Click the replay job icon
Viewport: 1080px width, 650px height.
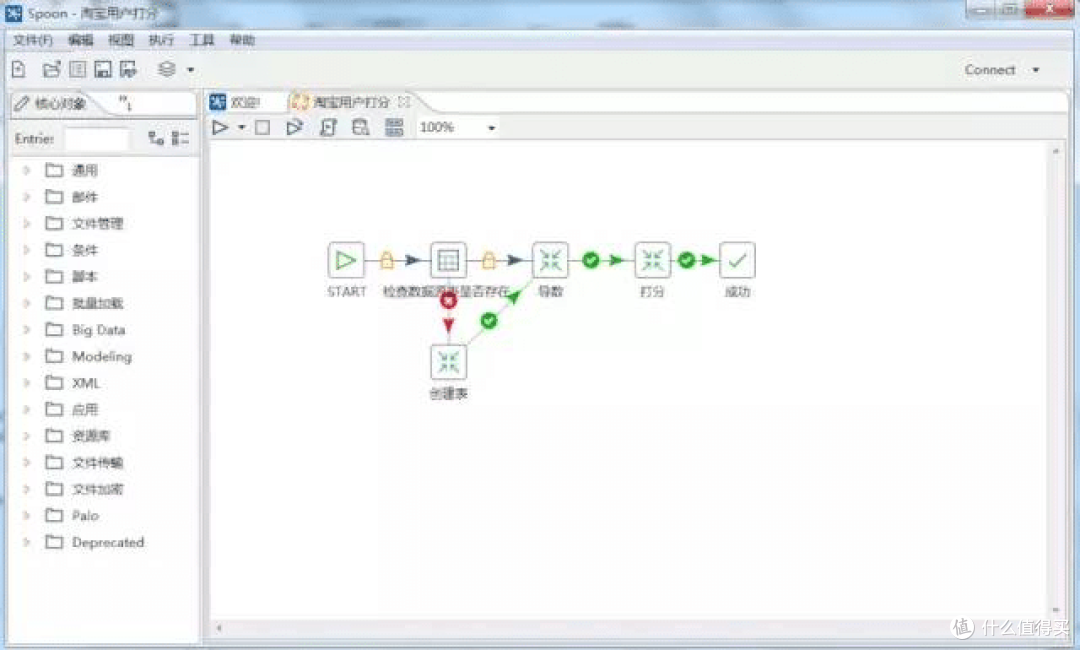(x=294, y=127)
